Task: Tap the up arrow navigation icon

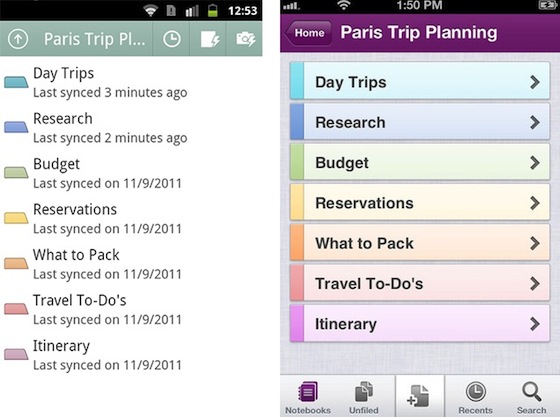Action: pyautogui.click(x=18, y=39)
